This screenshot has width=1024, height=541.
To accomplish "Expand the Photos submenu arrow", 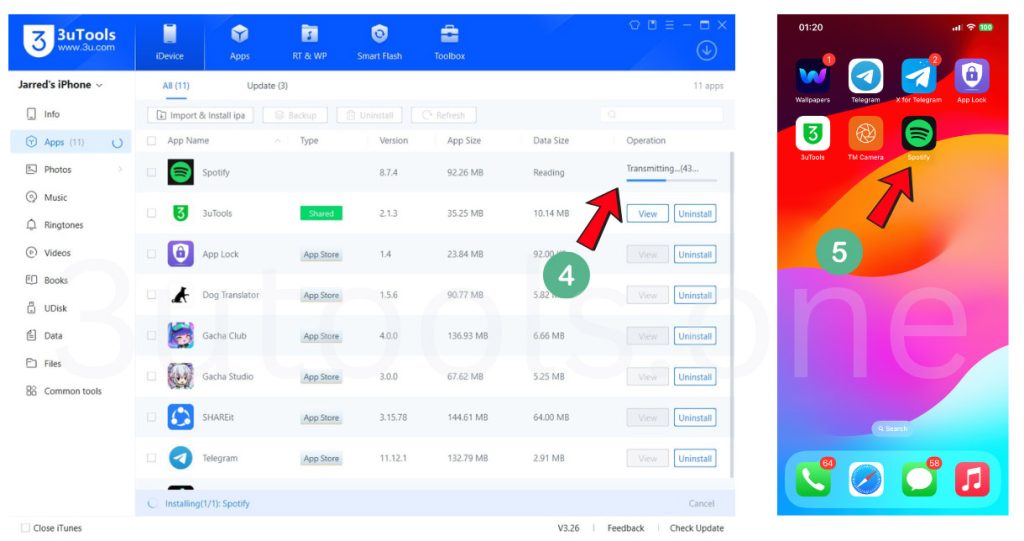I will (120, 169).
